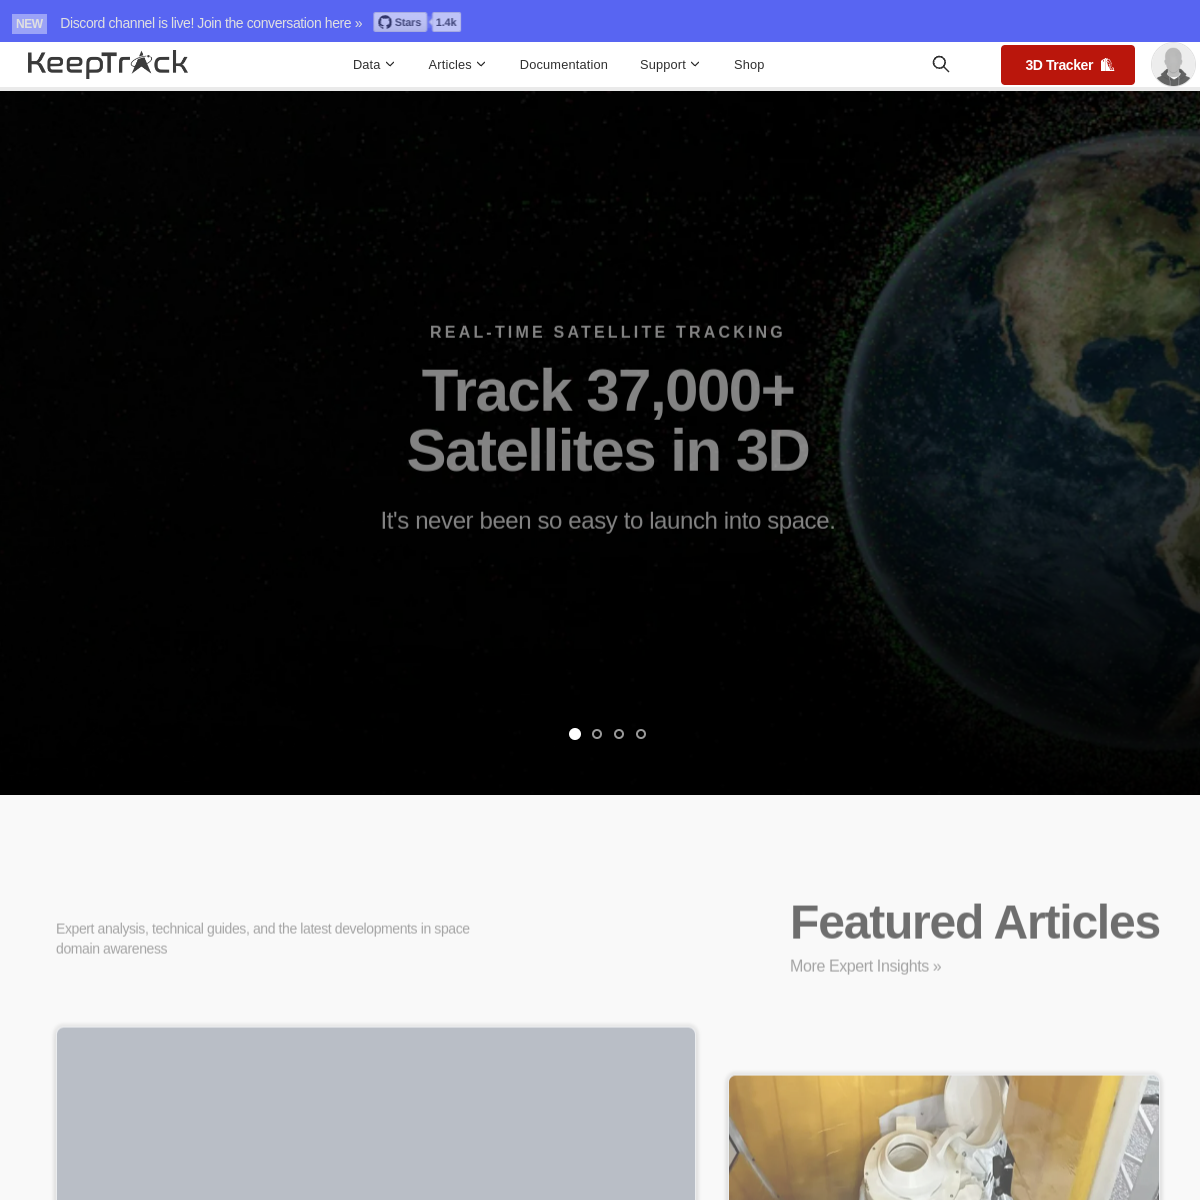Screen dimensions: 1200x1200
Task: Go to the Shop section
Action: tap(748, 64)
